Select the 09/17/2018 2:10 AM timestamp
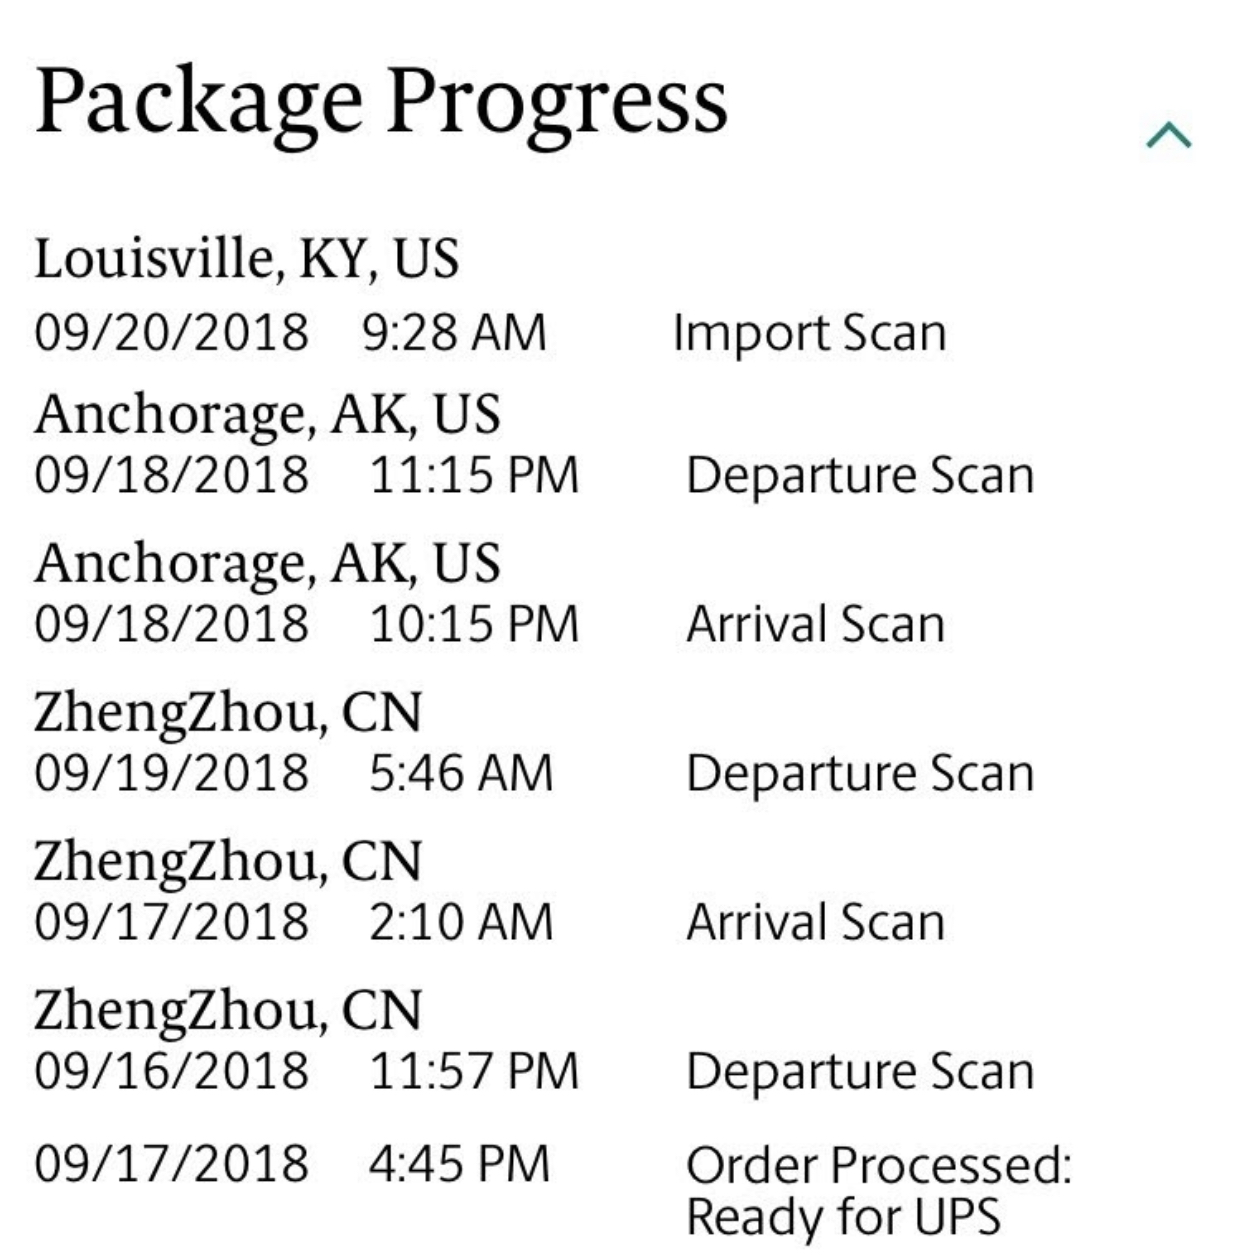The height and width of the screenshot is (1256, 1242). [294, 921]
